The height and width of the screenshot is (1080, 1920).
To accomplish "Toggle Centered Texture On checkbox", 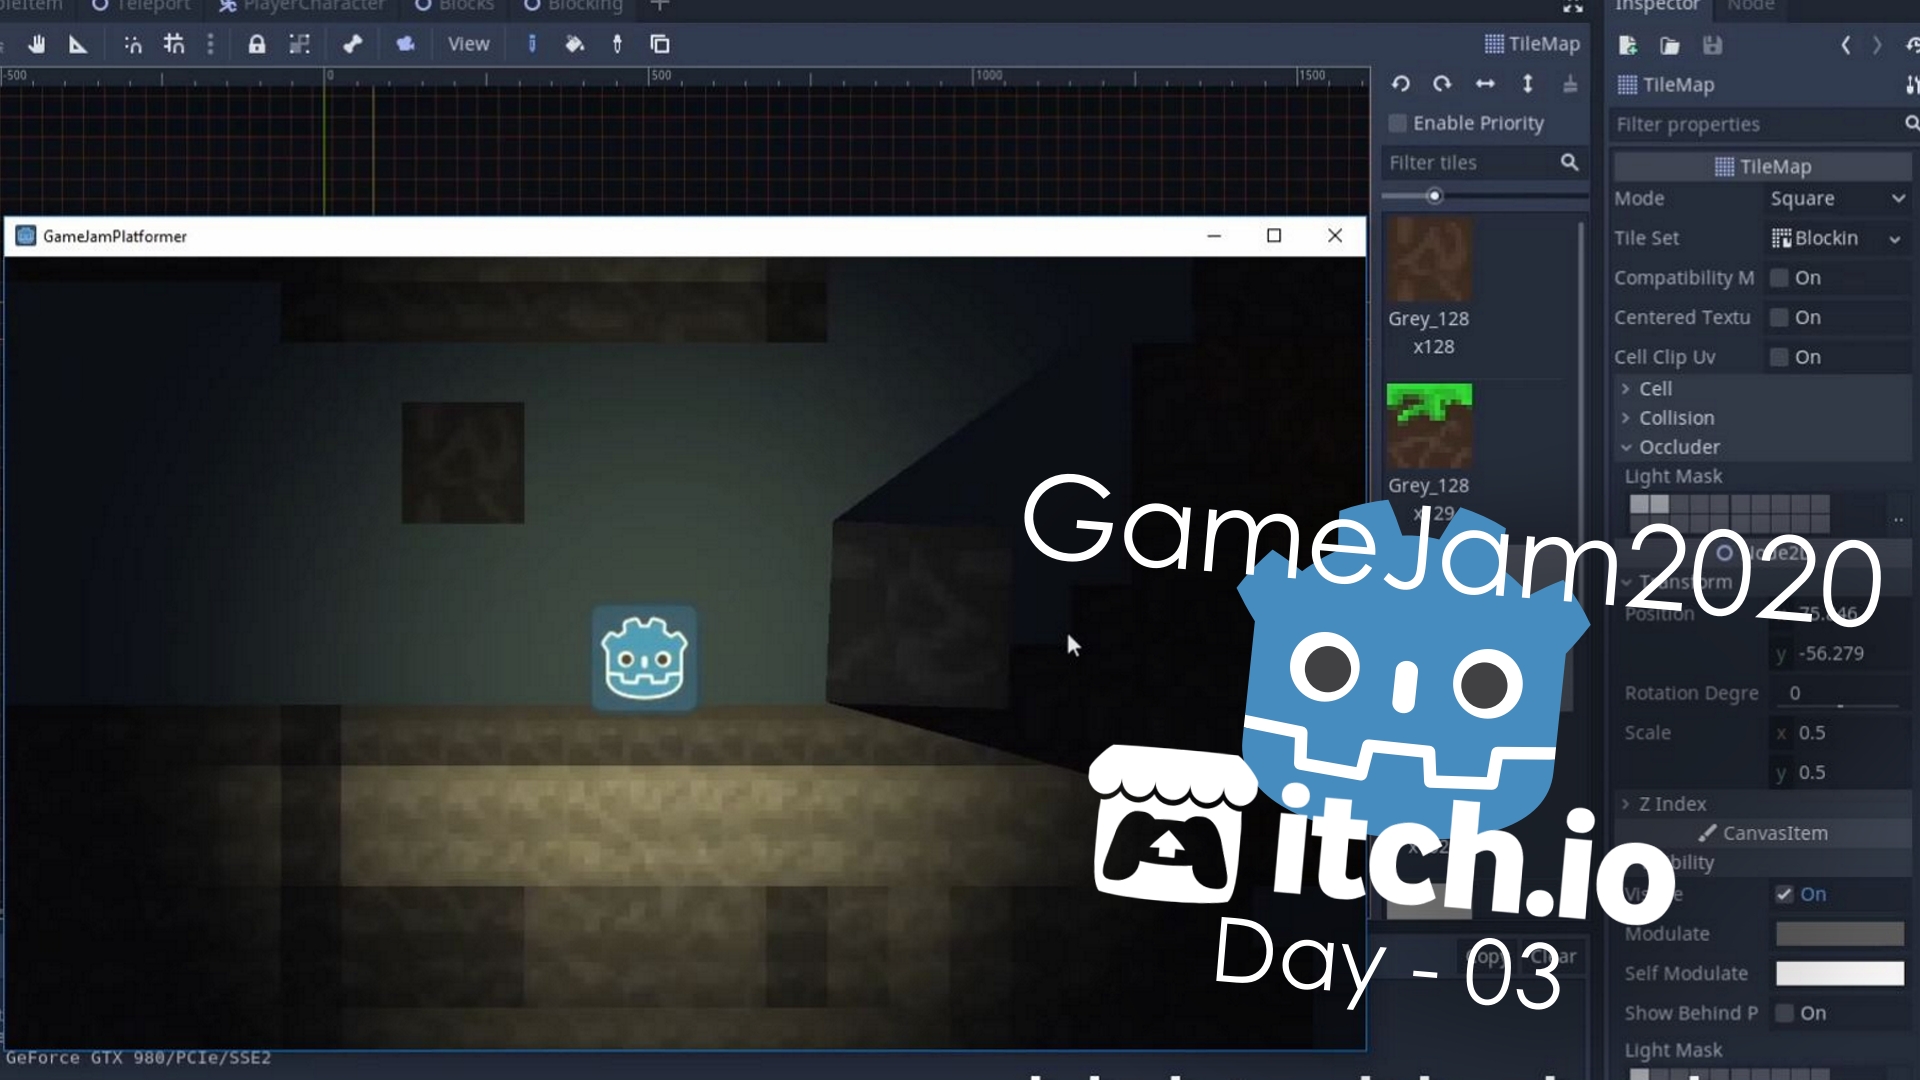I will point(1779,317).
